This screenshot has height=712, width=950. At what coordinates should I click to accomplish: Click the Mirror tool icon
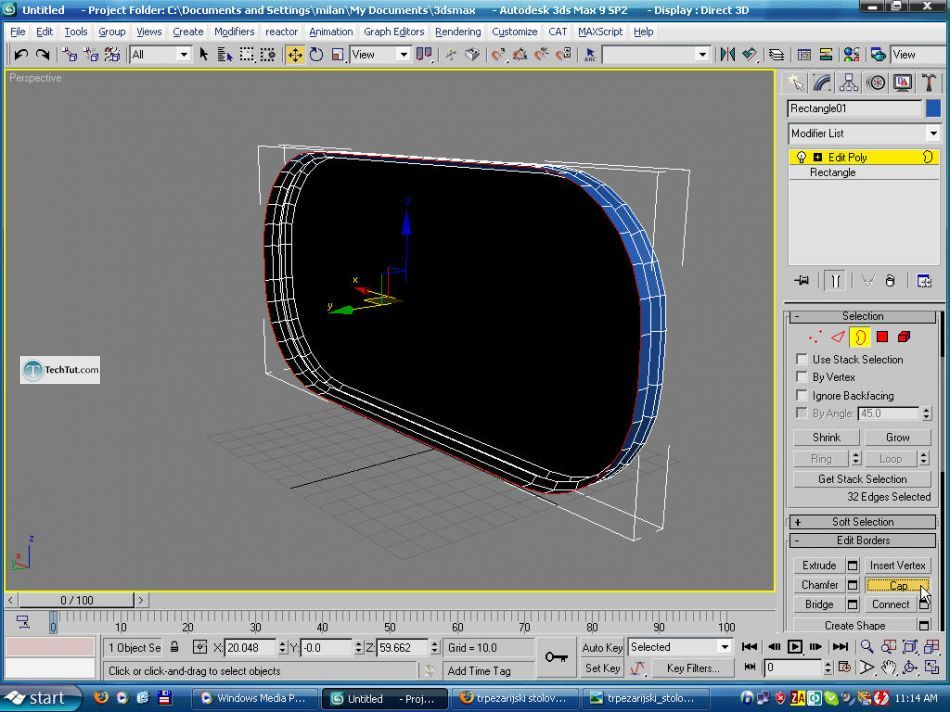[727, 55]
